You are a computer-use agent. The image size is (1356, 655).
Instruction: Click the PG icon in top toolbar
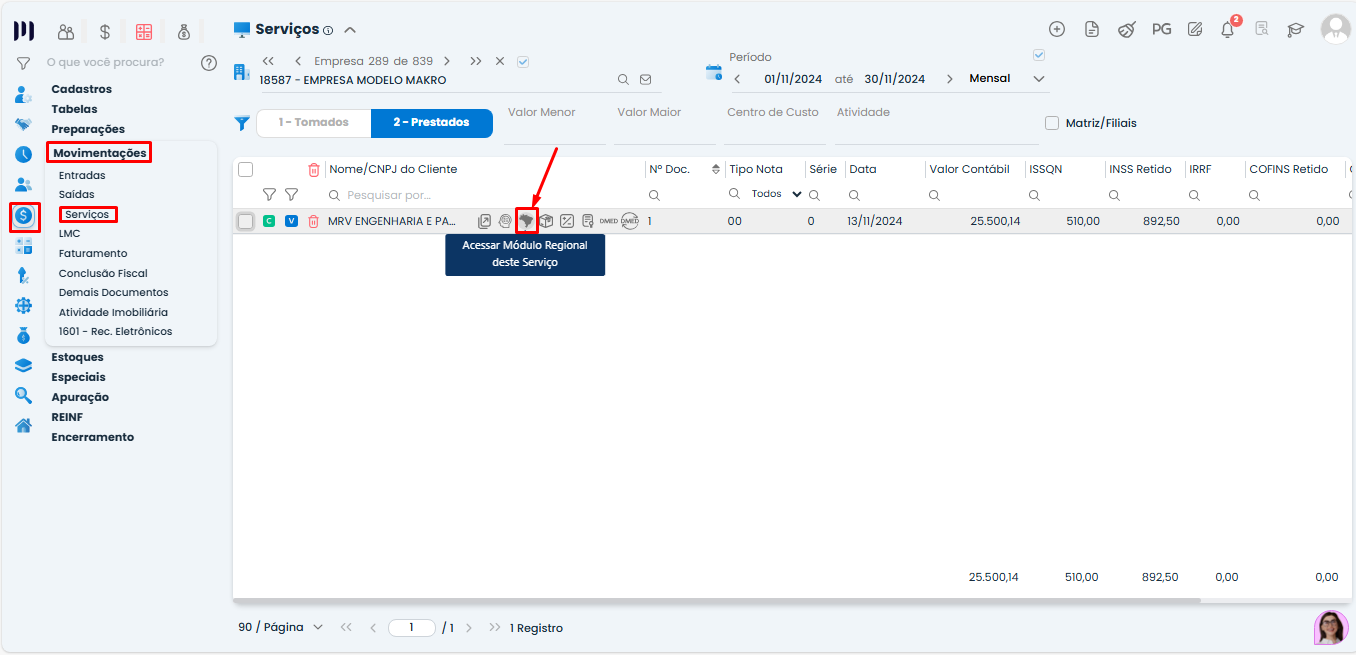click(1161, 29)
